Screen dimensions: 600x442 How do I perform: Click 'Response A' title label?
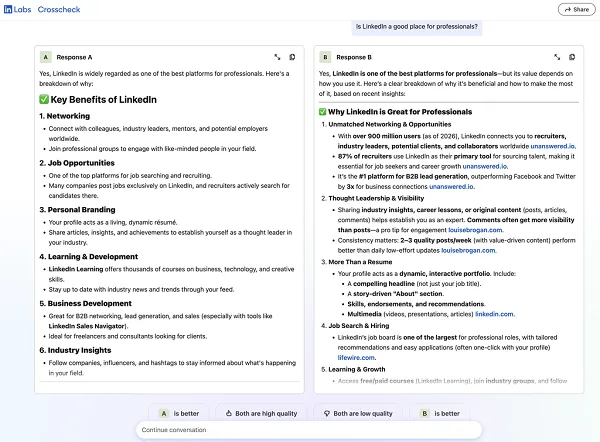coord(74,57)
